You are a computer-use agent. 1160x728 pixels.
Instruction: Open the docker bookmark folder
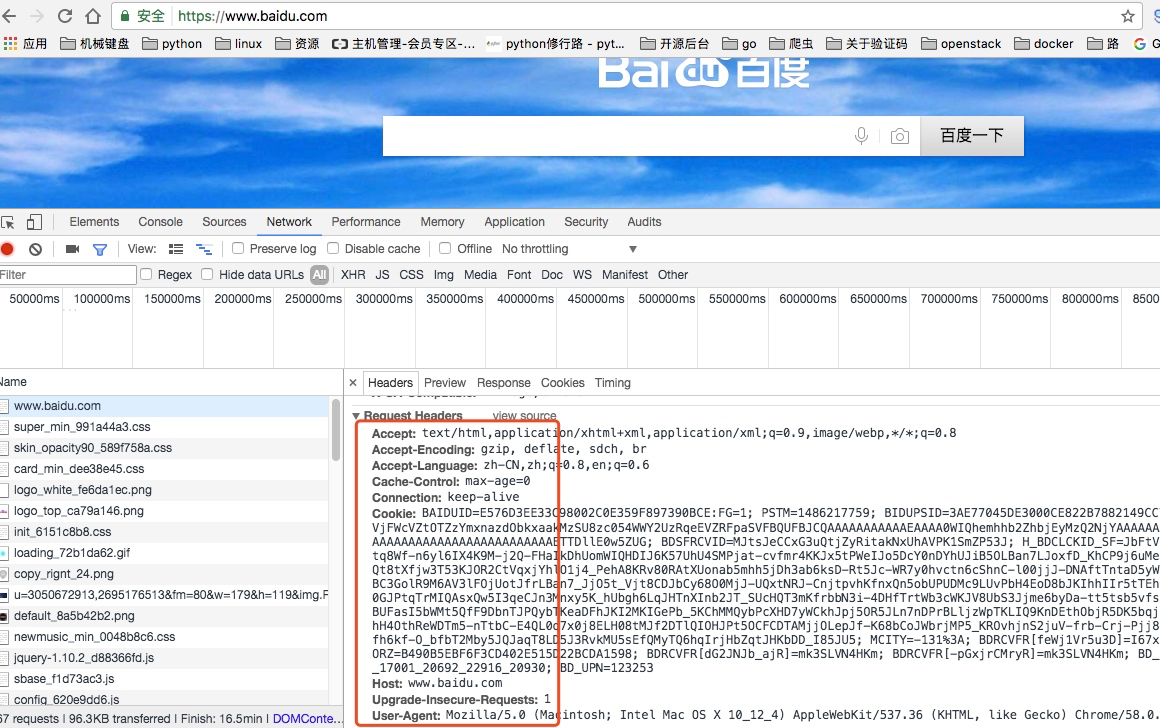click(1044, 44)
